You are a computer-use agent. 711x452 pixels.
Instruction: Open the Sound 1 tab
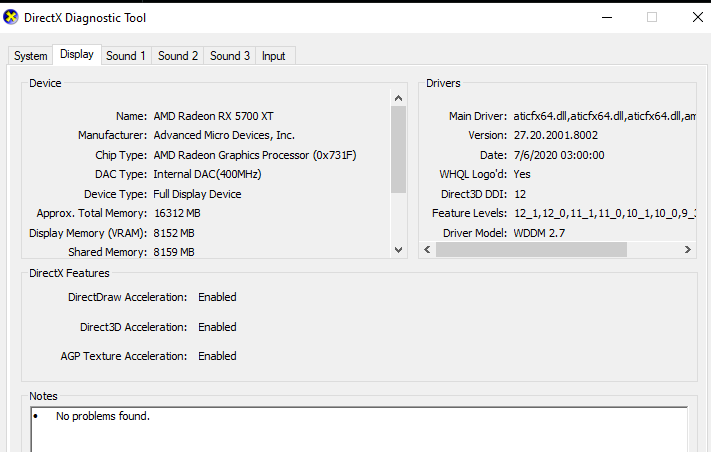(x=126, y=56)
